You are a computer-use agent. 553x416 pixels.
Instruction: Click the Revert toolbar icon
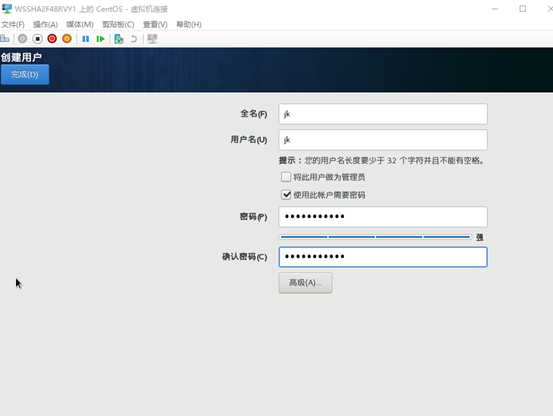click(x=134, y=39)
